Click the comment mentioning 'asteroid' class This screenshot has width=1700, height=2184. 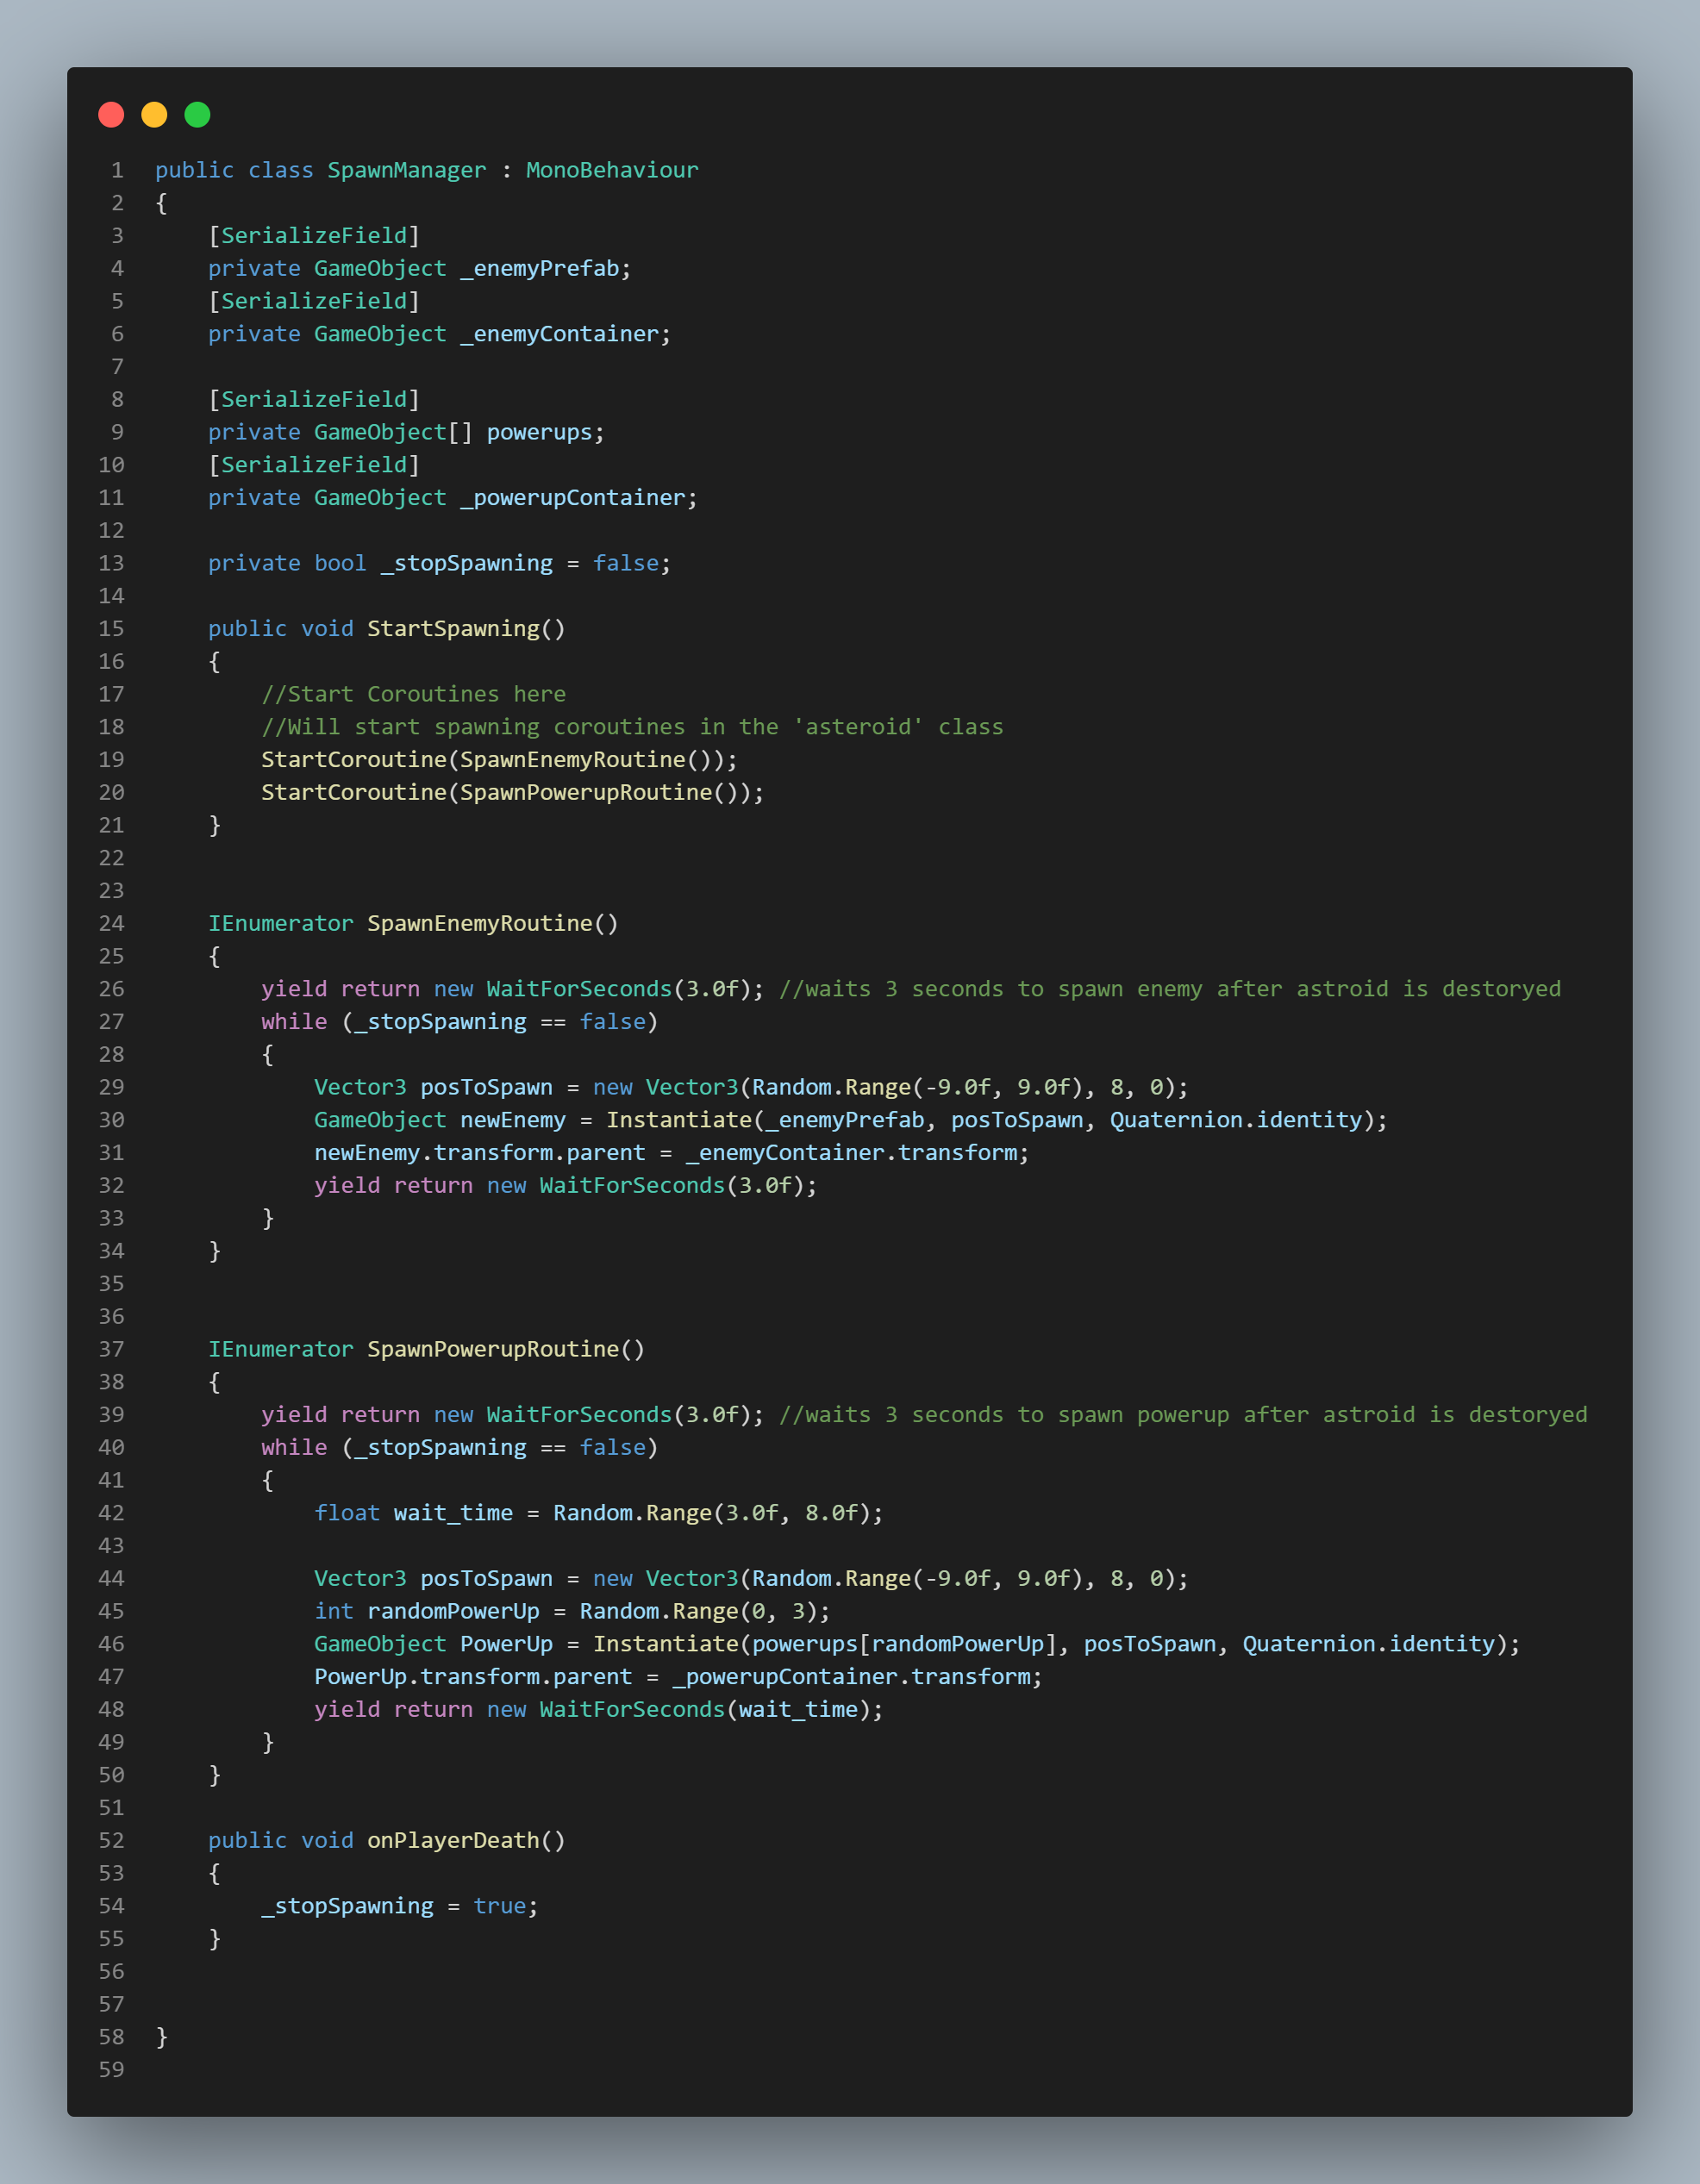click(x=632, y=727)
